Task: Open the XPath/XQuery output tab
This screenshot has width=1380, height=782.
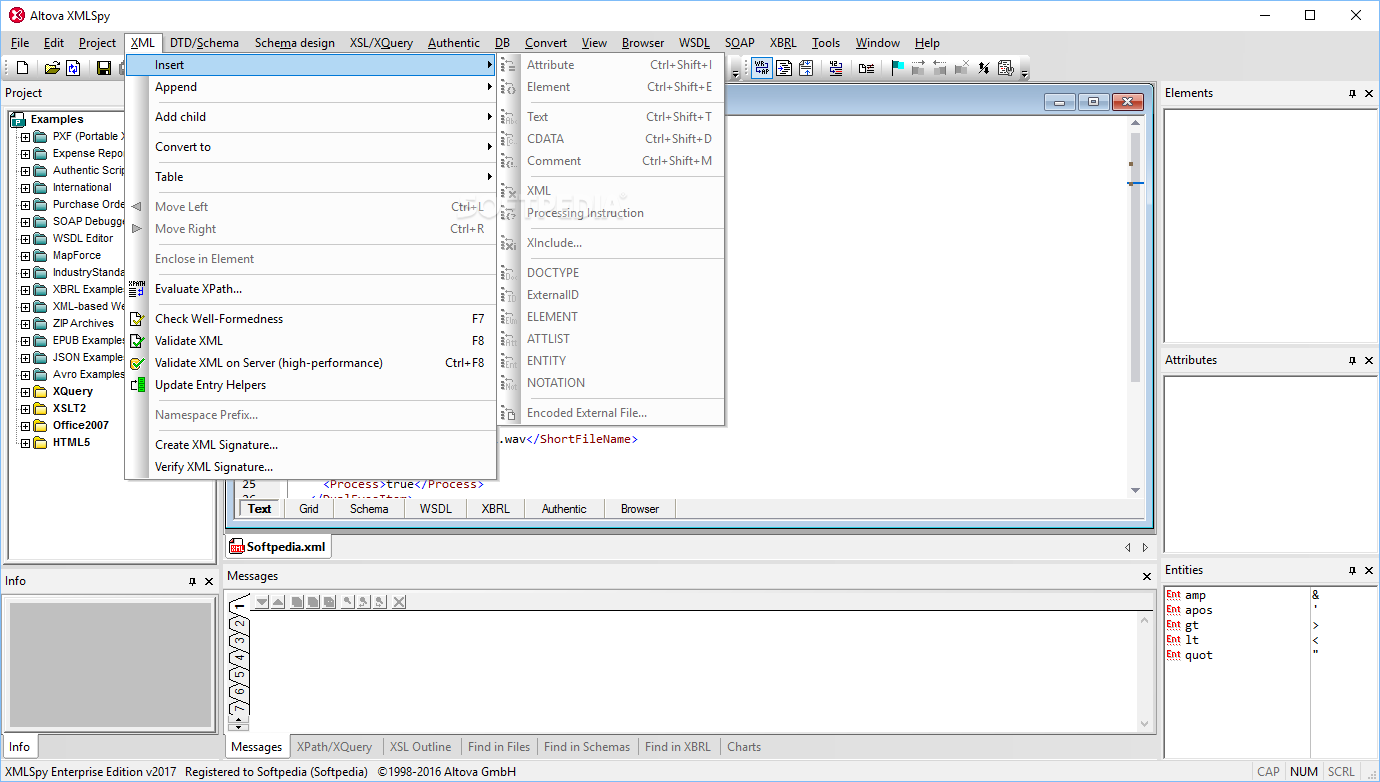Action: point(334,747)
